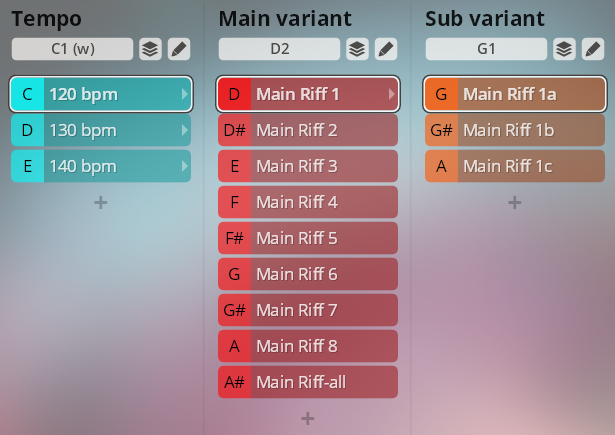Add a new item under Tempo
The width and height of the screenshot is (615, 435).
pyautogui.click(x=101, y=202)
